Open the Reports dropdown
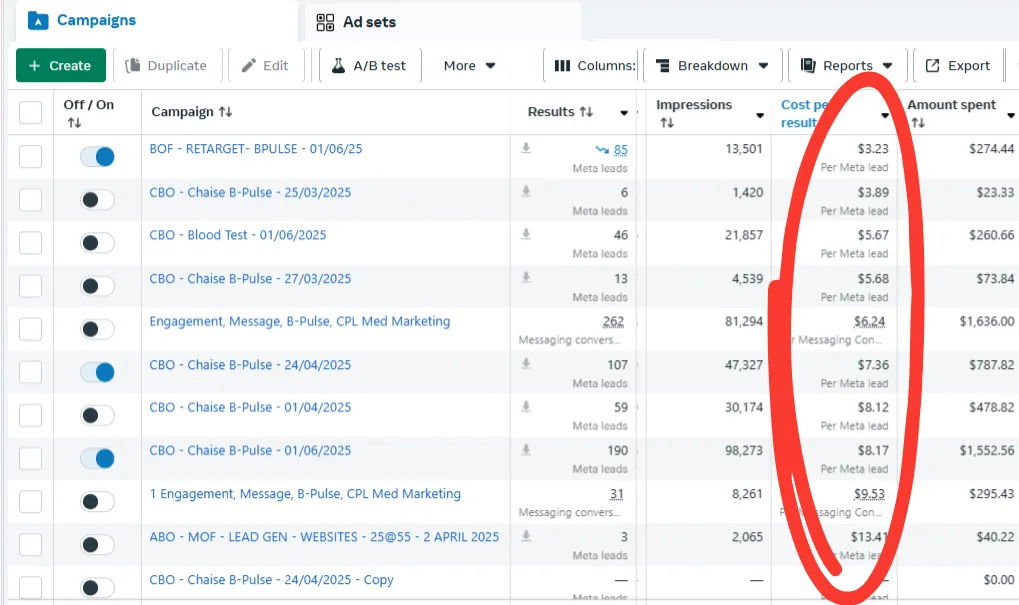The width and height of the screenshot is (1019, 605). pos(847,66)
